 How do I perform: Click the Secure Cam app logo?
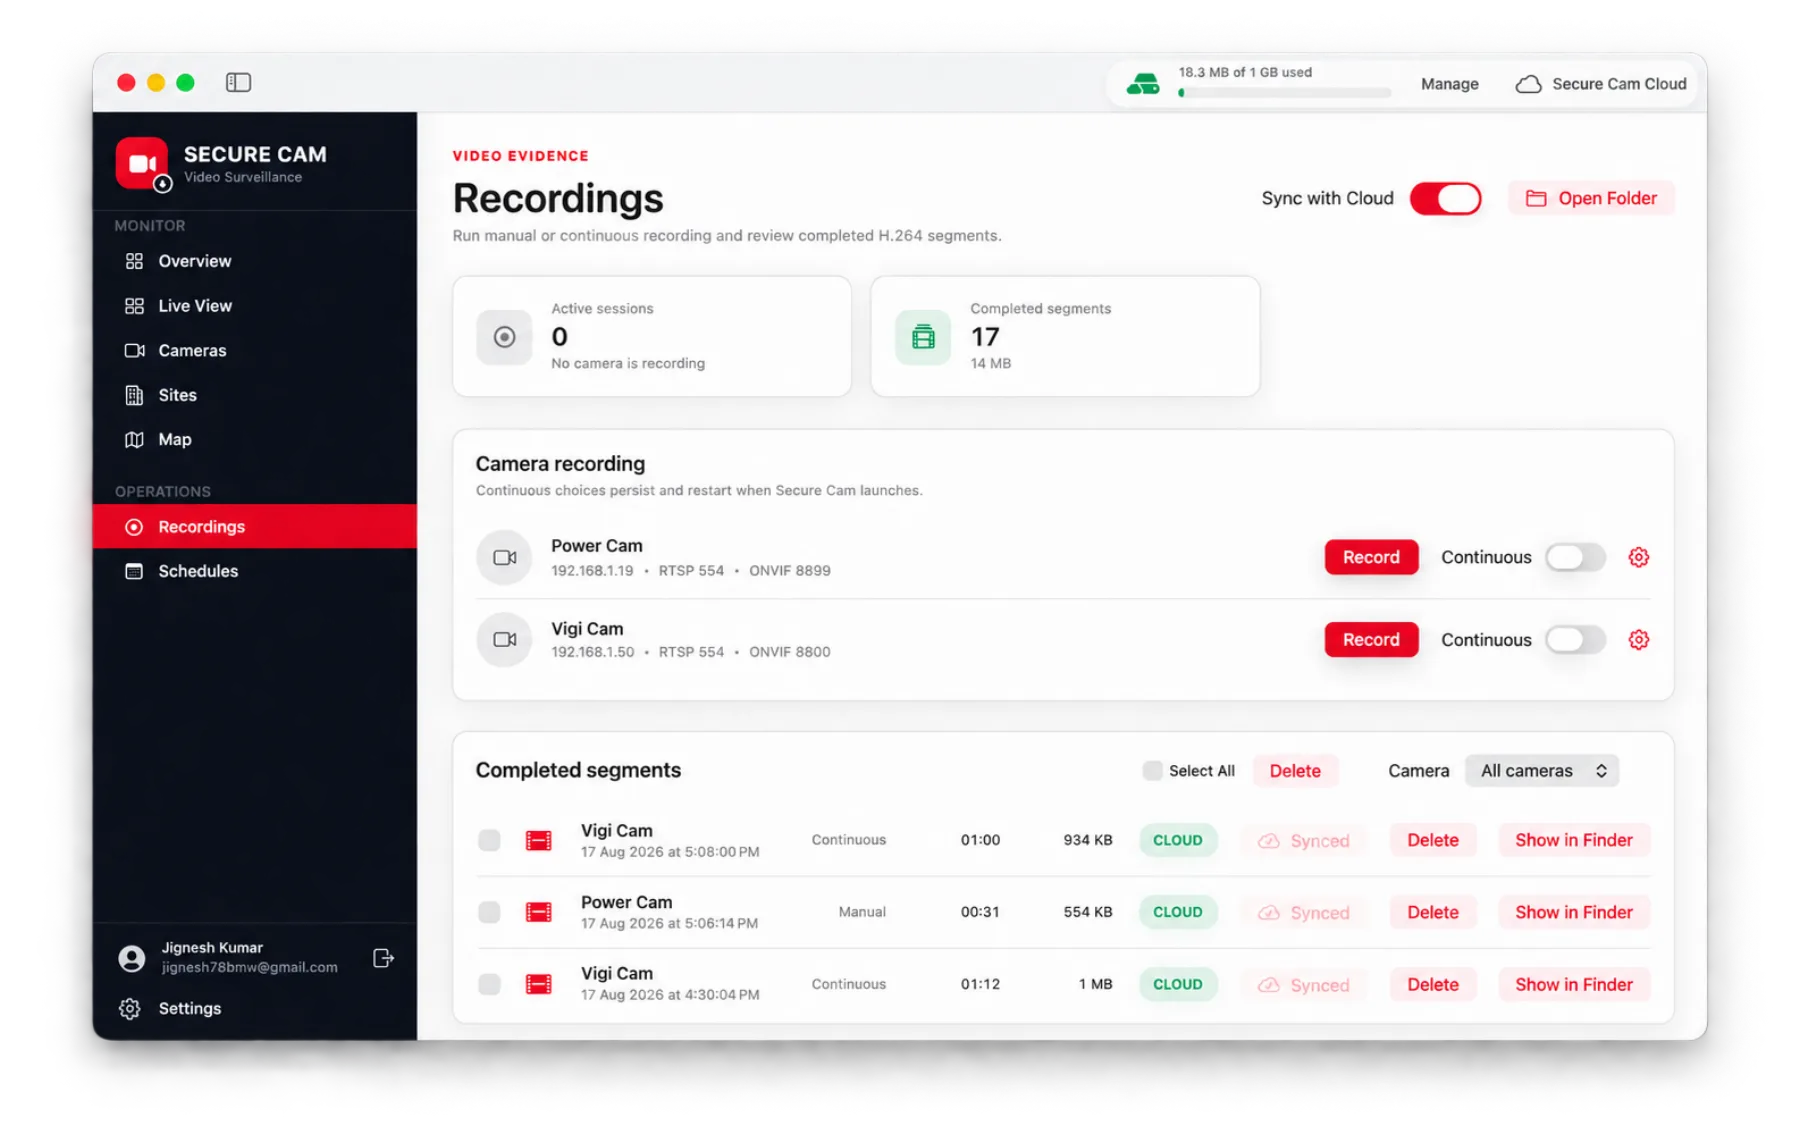[142, 163]
